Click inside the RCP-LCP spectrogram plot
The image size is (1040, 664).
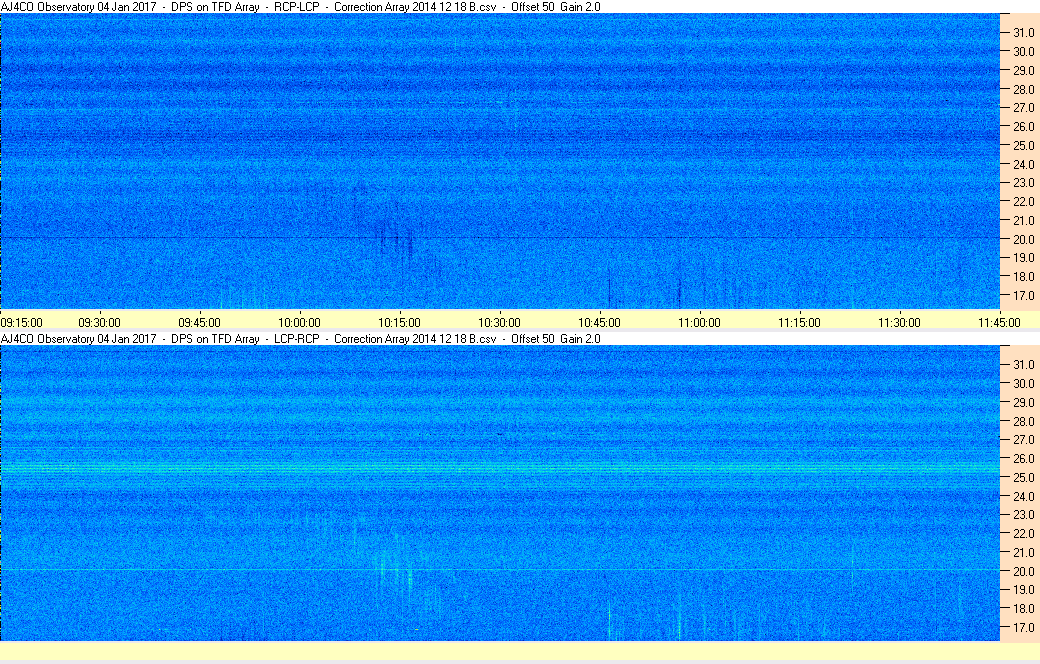[x=500, y=161]
